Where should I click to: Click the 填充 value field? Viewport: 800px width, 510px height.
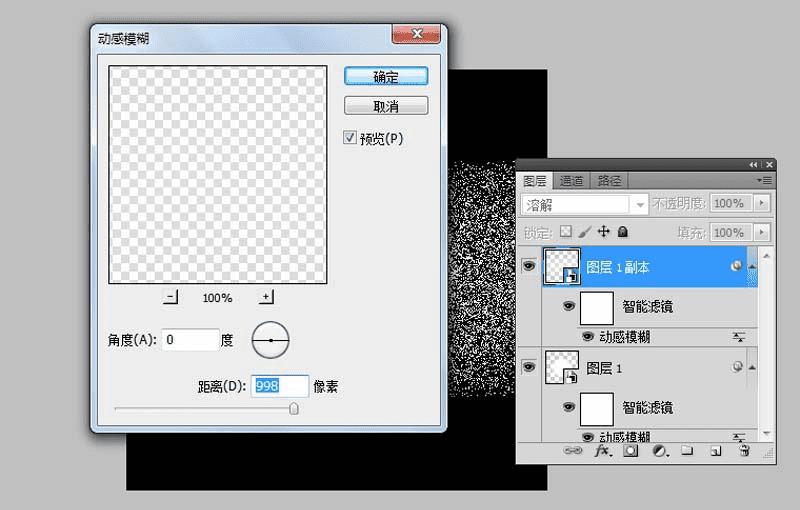coord(731,233)
